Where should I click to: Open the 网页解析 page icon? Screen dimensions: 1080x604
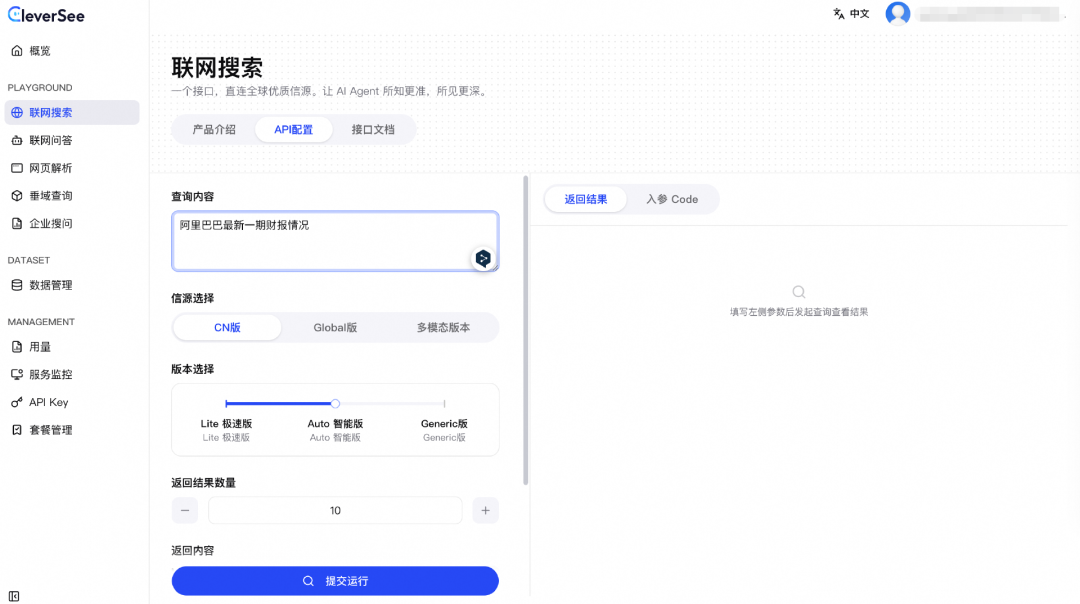[17, 168]
